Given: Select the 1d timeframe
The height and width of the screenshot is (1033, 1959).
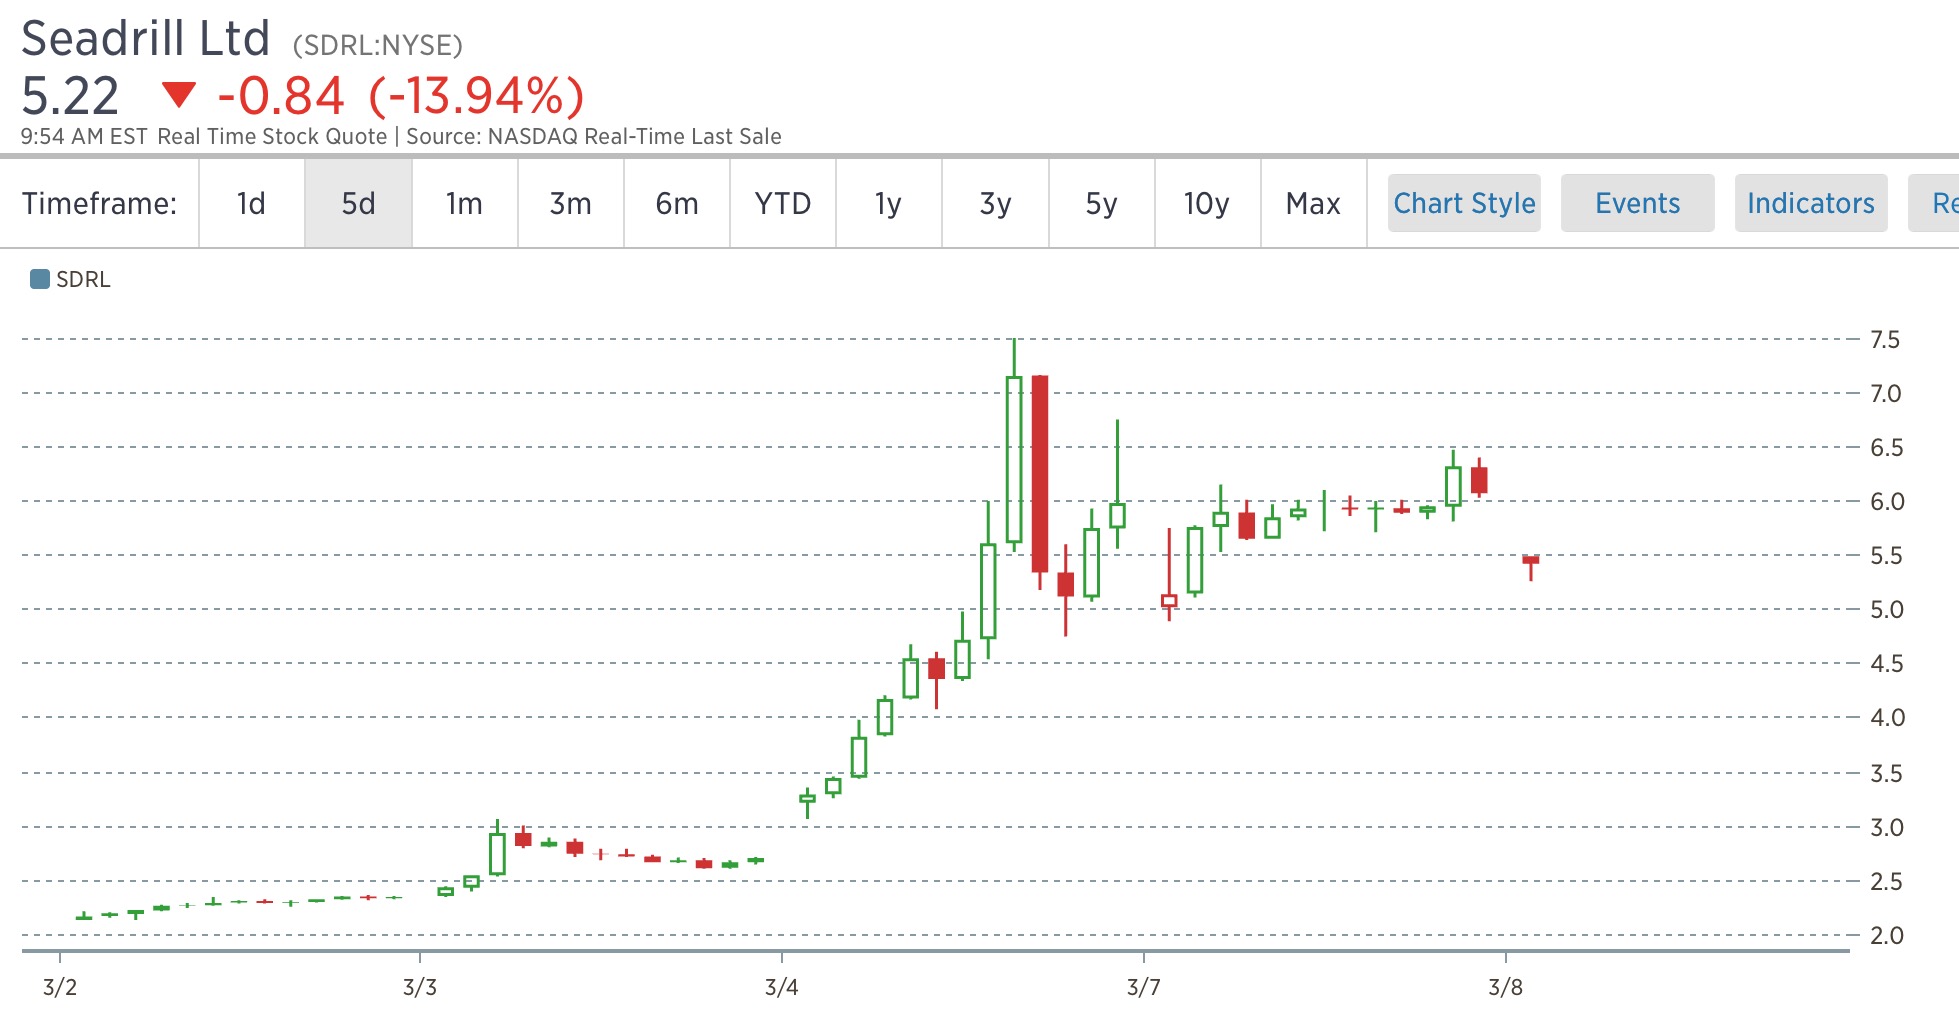Looking at the screenshot, I should 252,203.
